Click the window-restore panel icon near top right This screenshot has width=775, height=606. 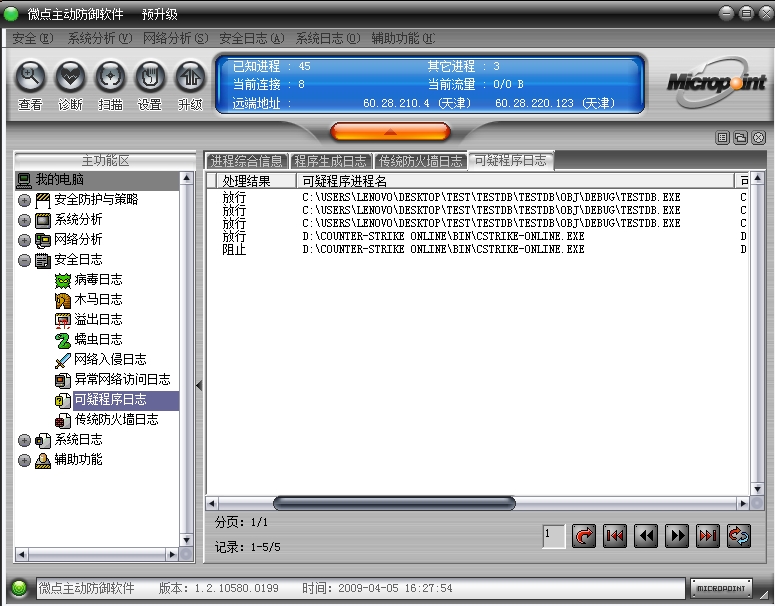tap(740, 138)
